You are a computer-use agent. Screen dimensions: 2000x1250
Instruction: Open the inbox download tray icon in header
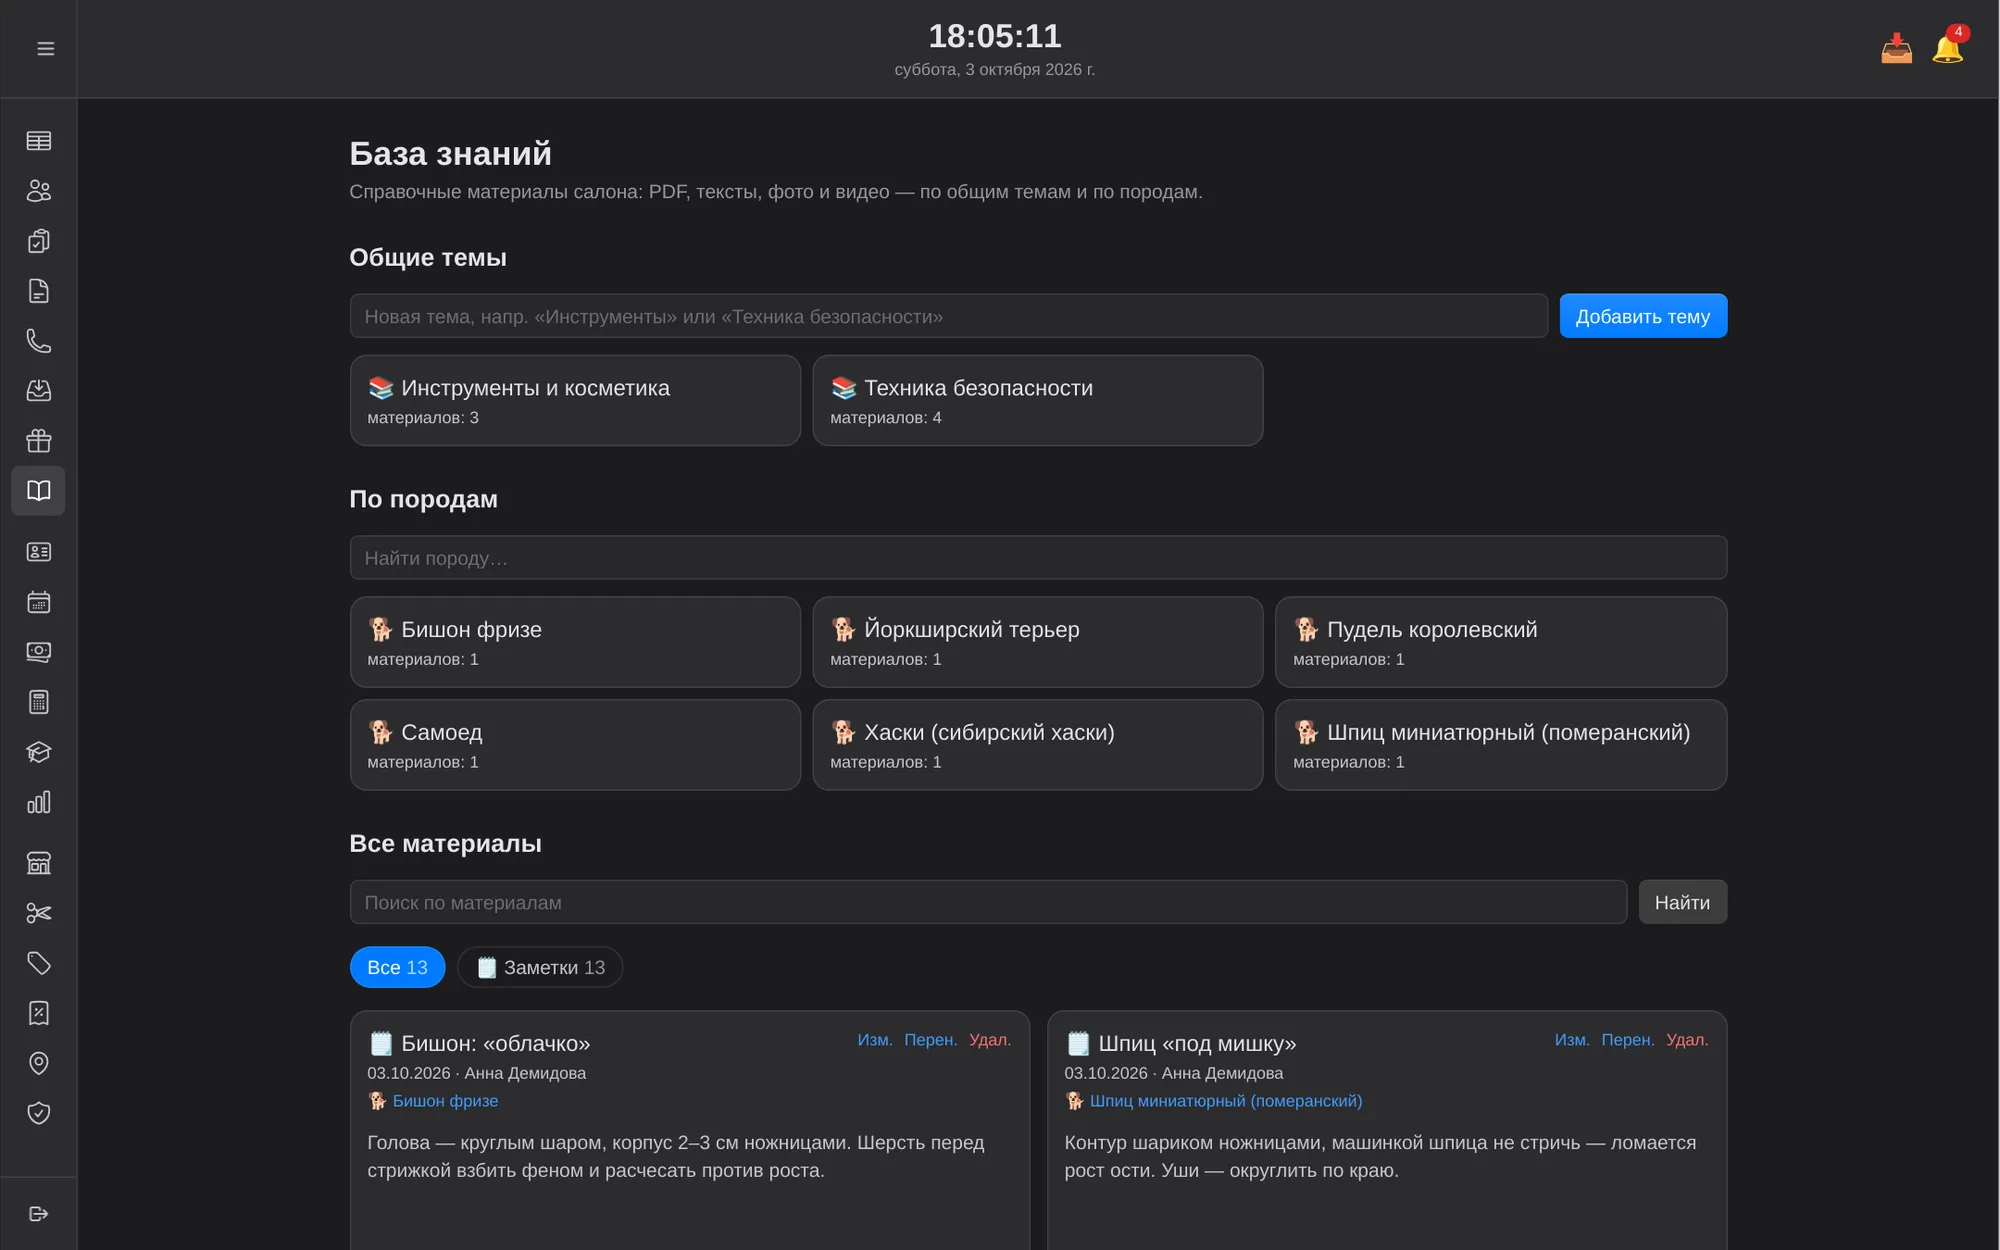click(1896, 49)
